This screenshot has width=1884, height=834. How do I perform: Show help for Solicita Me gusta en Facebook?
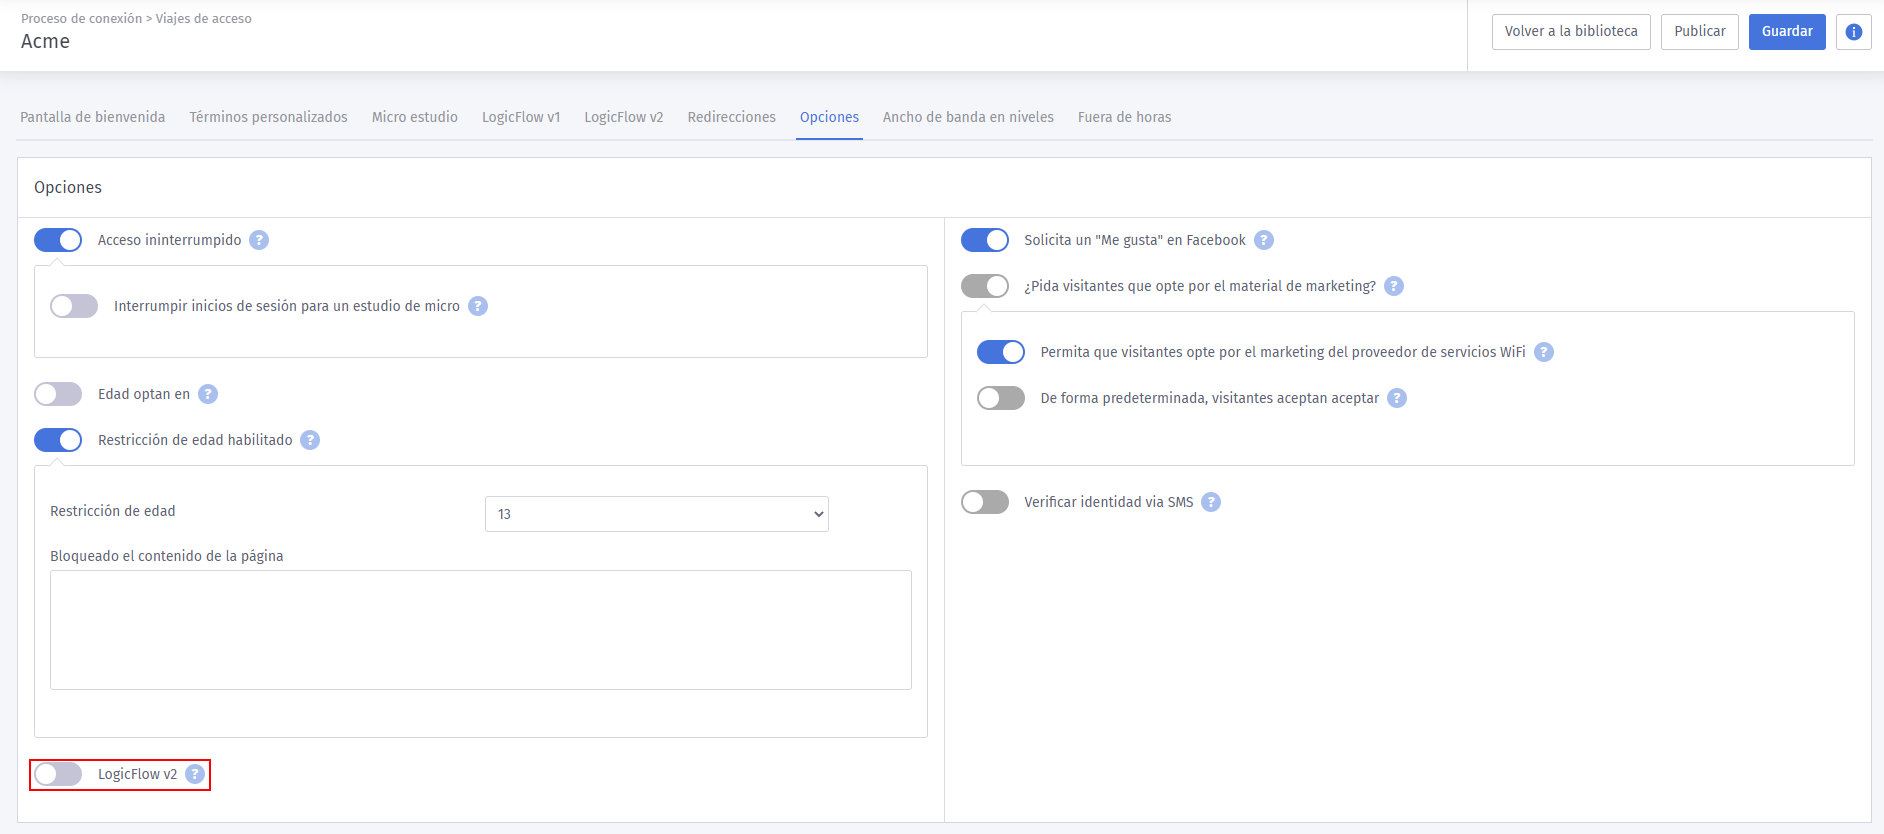(1264, 240)
